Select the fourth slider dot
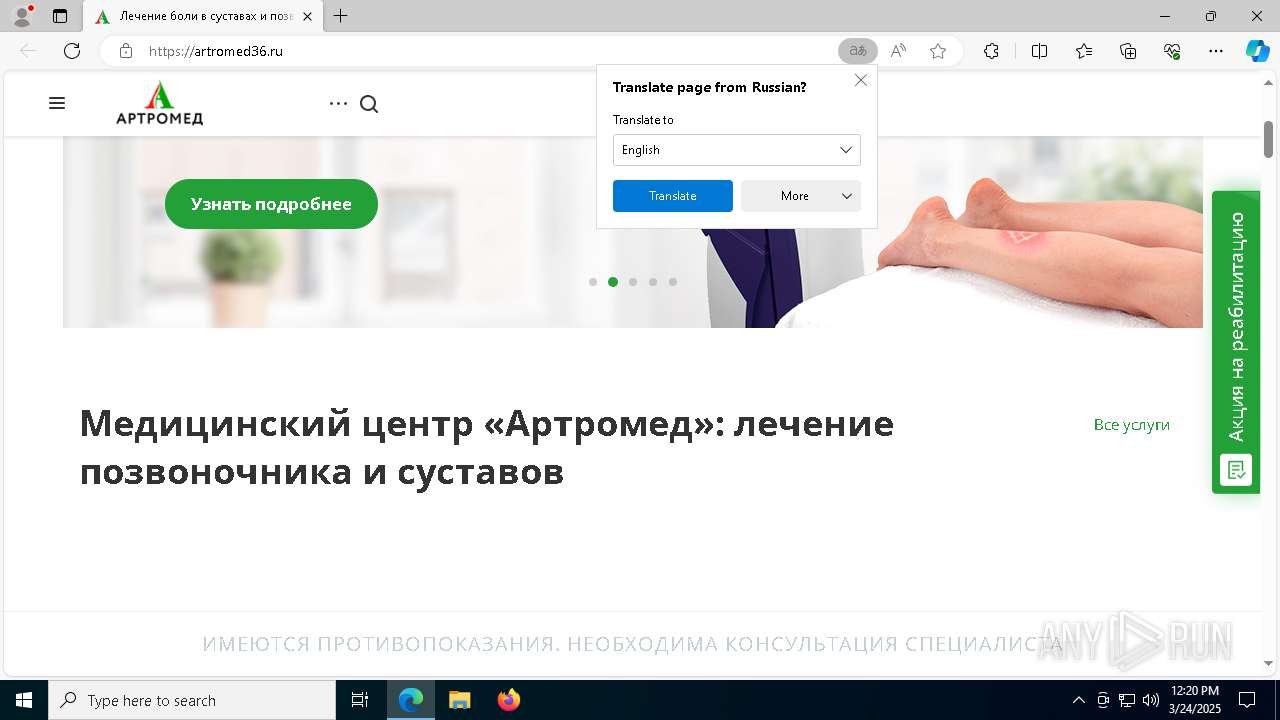 [653, 282]
